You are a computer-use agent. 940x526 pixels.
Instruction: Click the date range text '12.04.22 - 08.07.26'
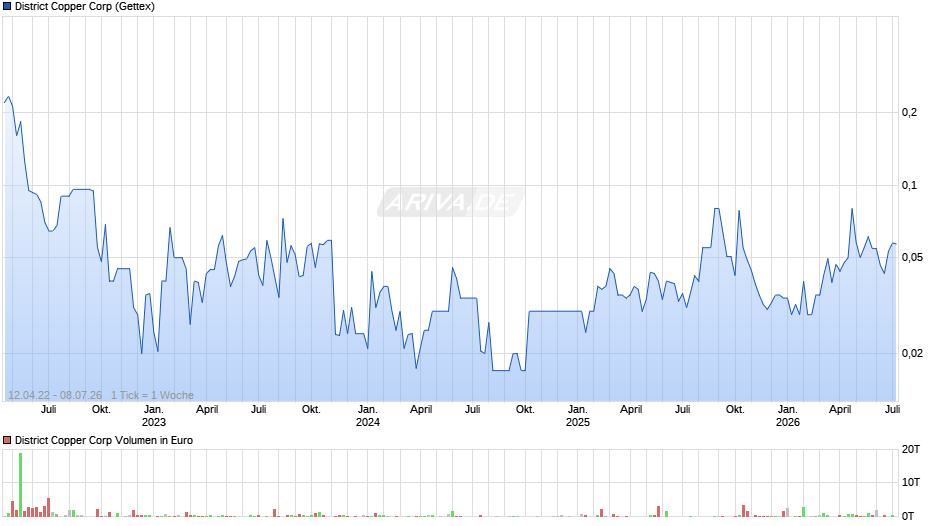point(55,395)
